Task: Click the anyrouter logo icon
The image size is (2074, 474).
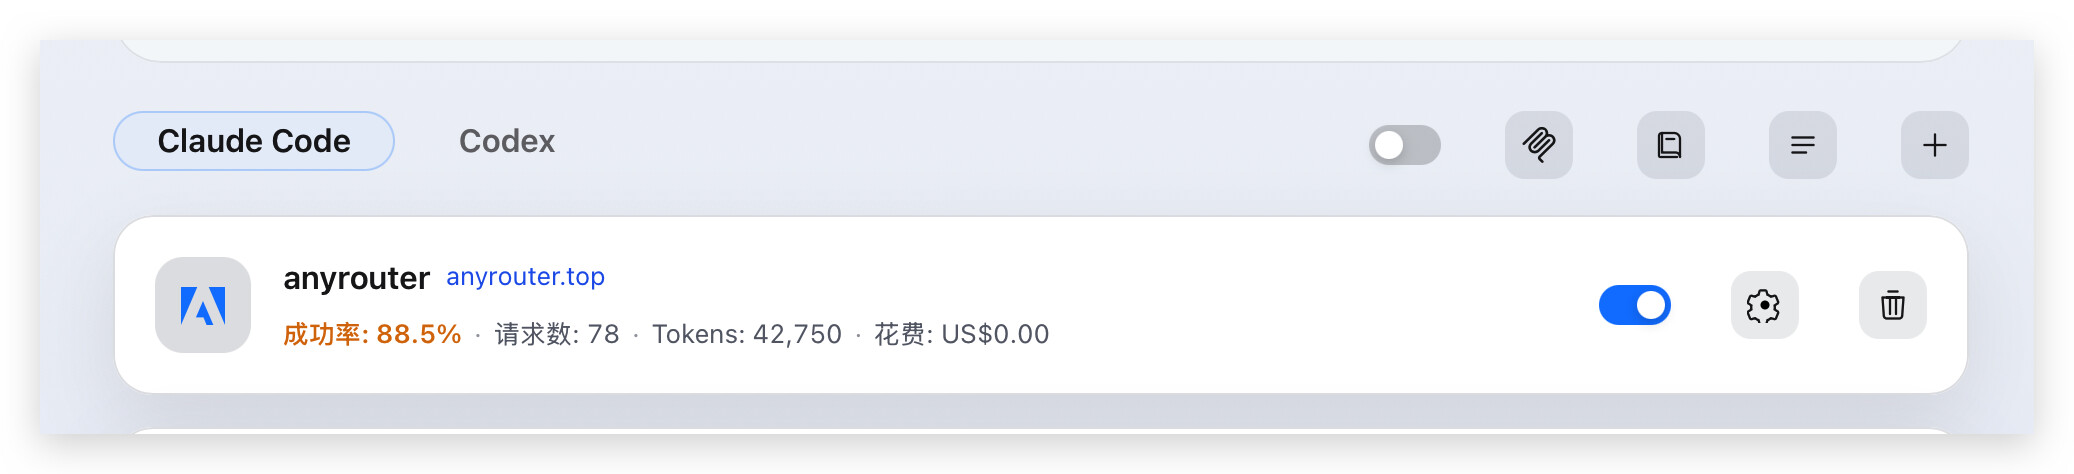Action: pyautogui.click(x=203, y=305)
